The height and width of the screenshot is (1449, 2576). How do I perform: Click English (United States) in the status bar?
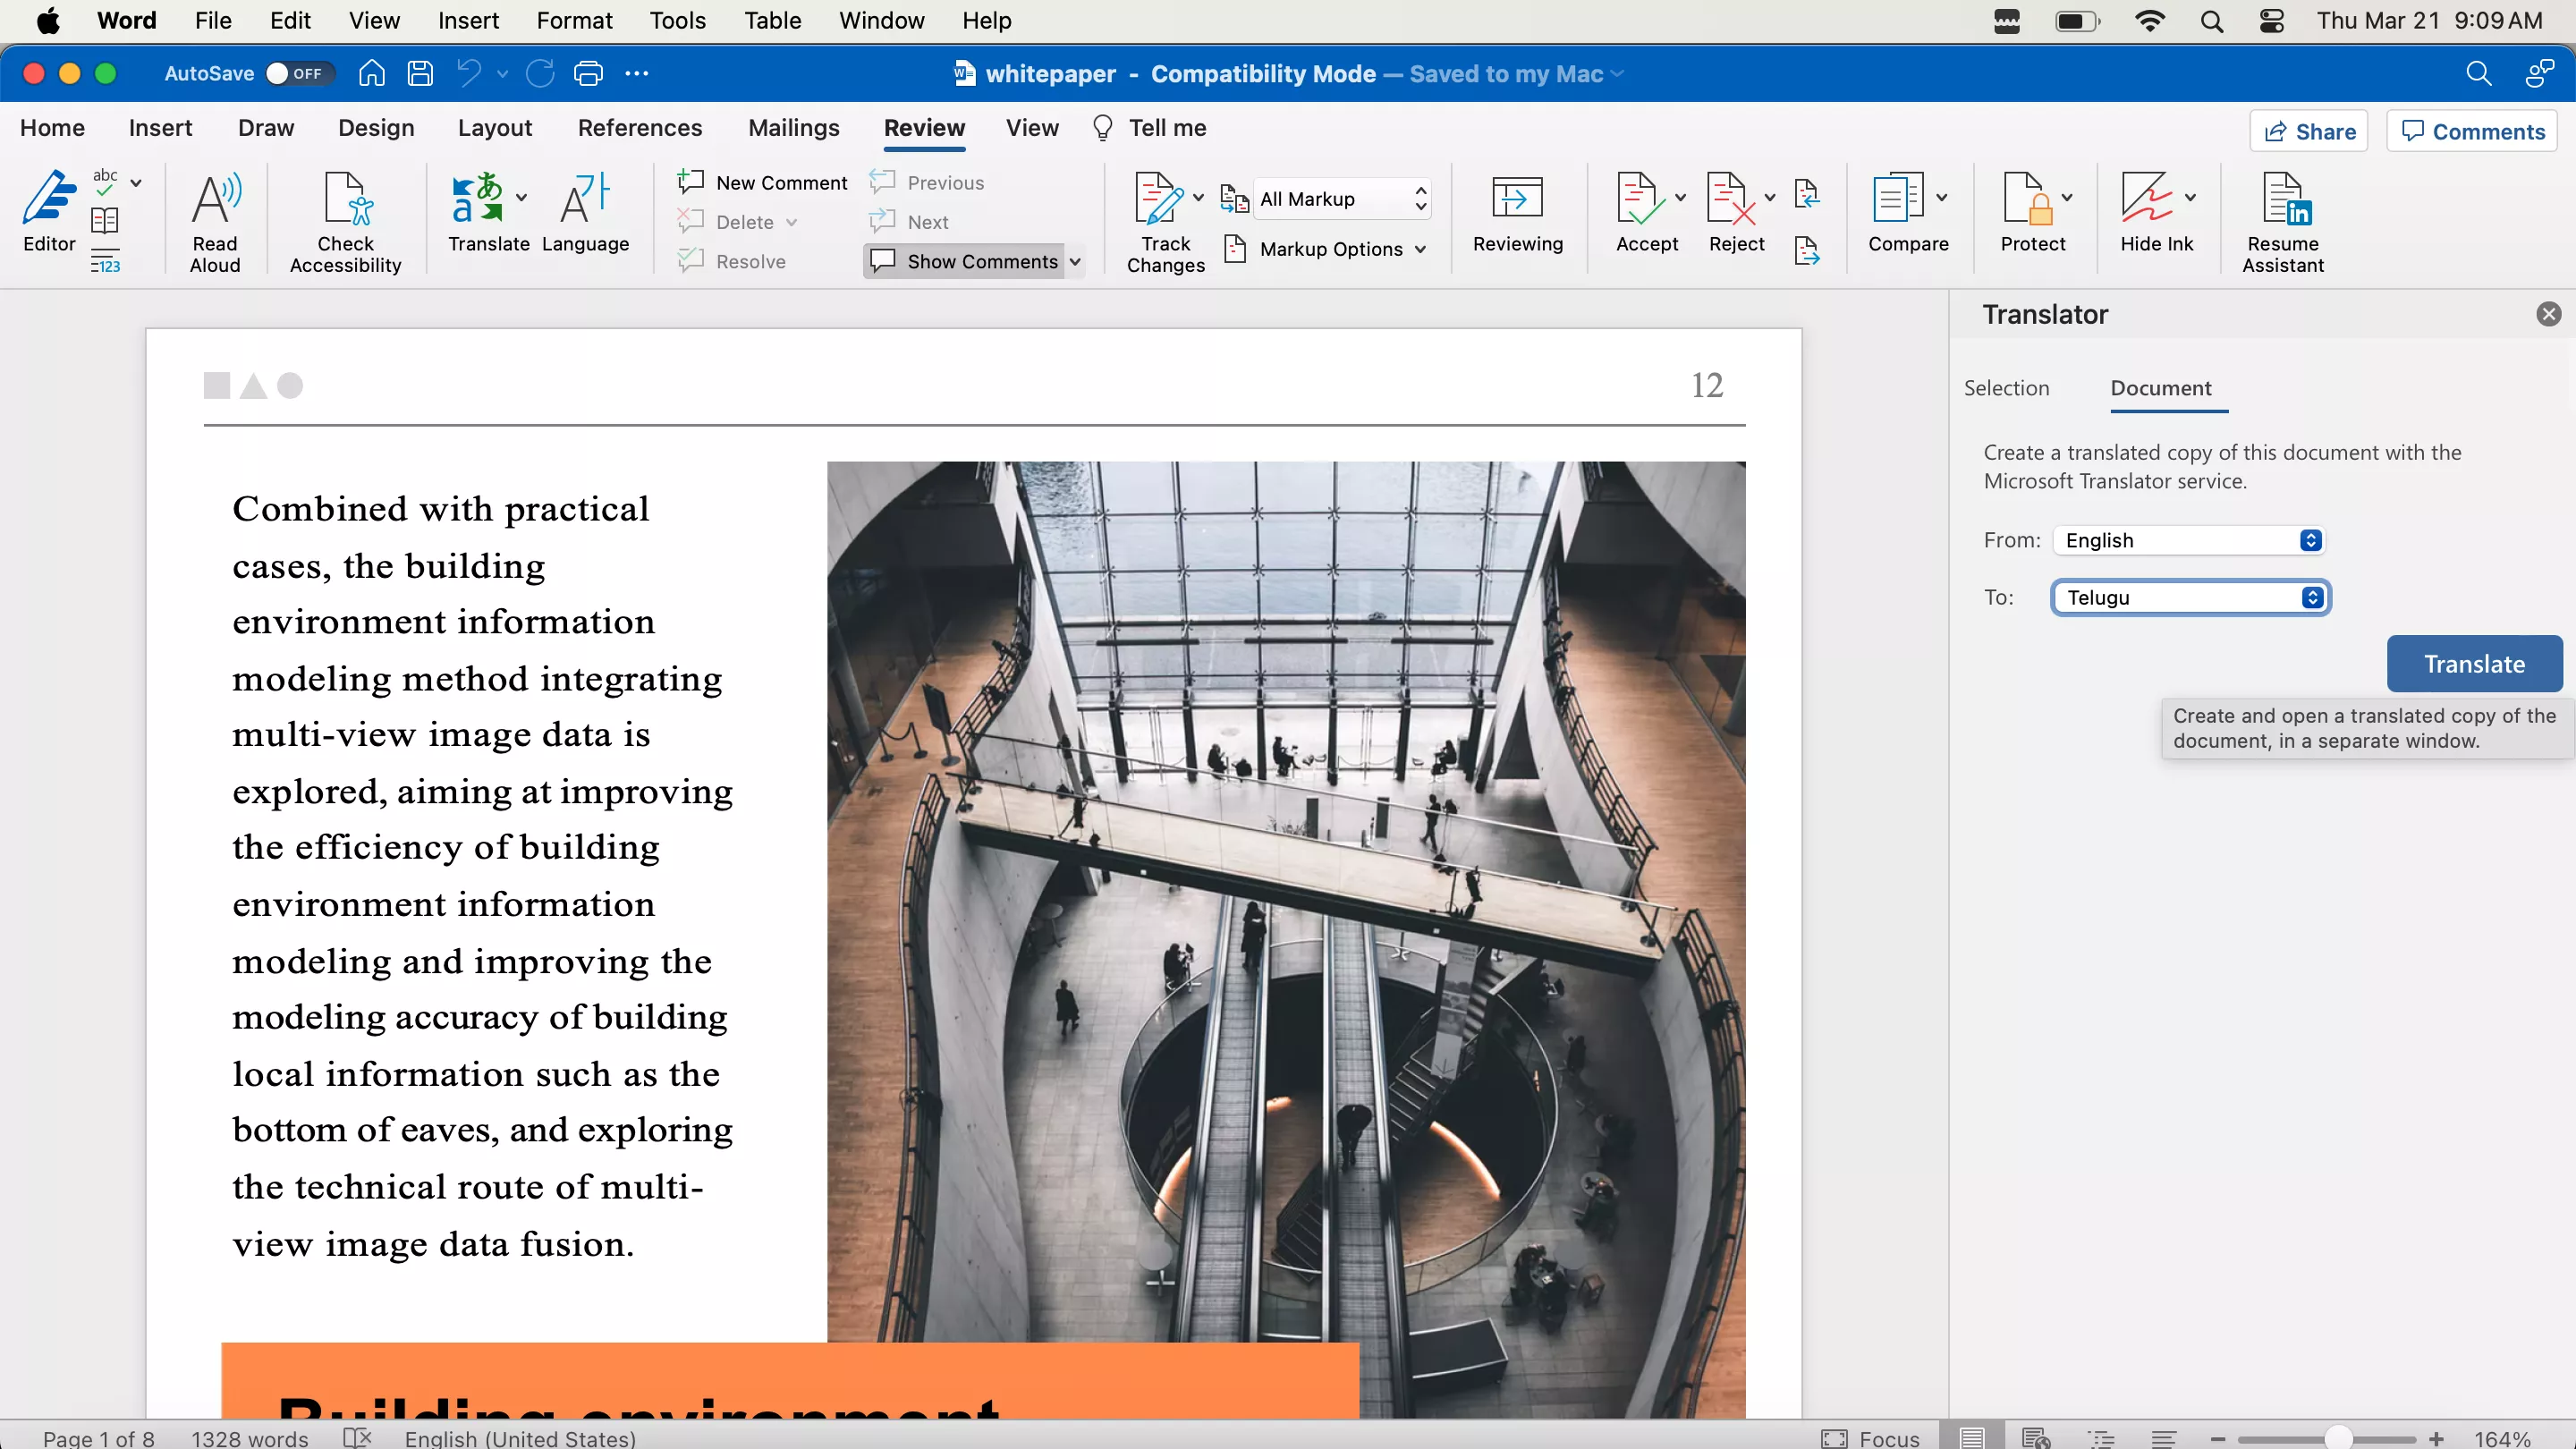(518, 1438)
